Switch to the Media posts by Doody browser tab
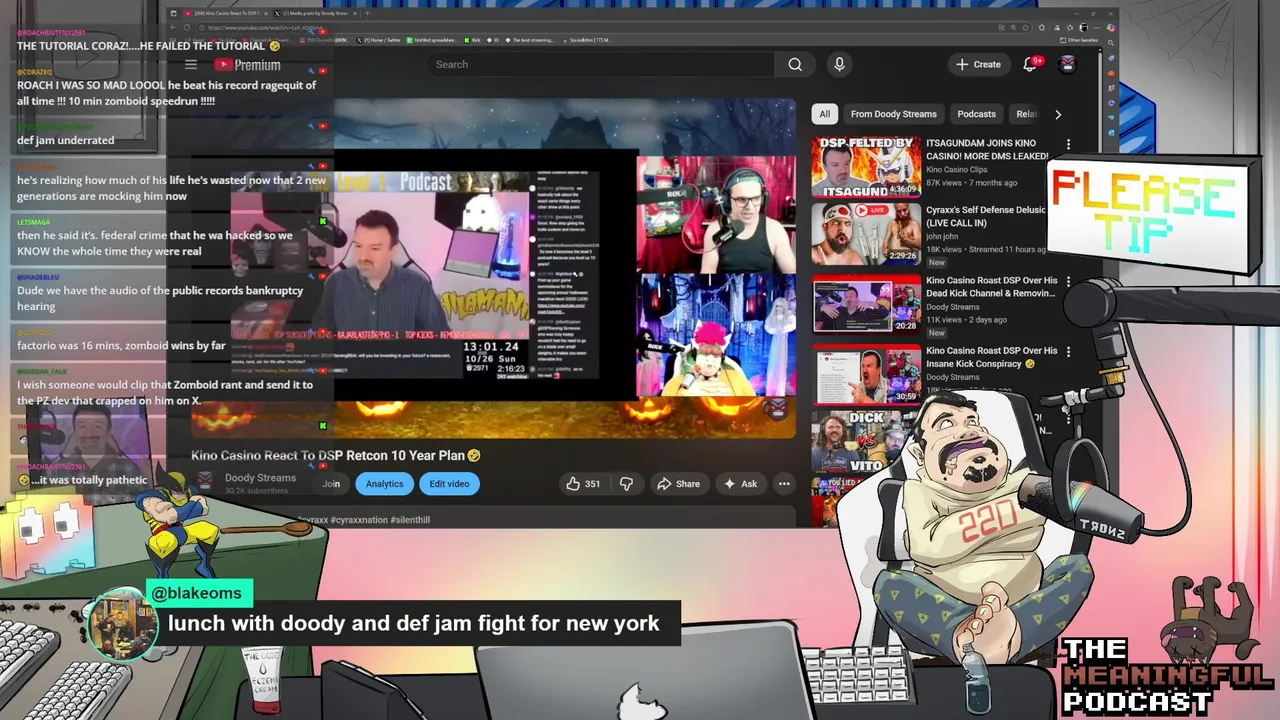 [312, 13]
